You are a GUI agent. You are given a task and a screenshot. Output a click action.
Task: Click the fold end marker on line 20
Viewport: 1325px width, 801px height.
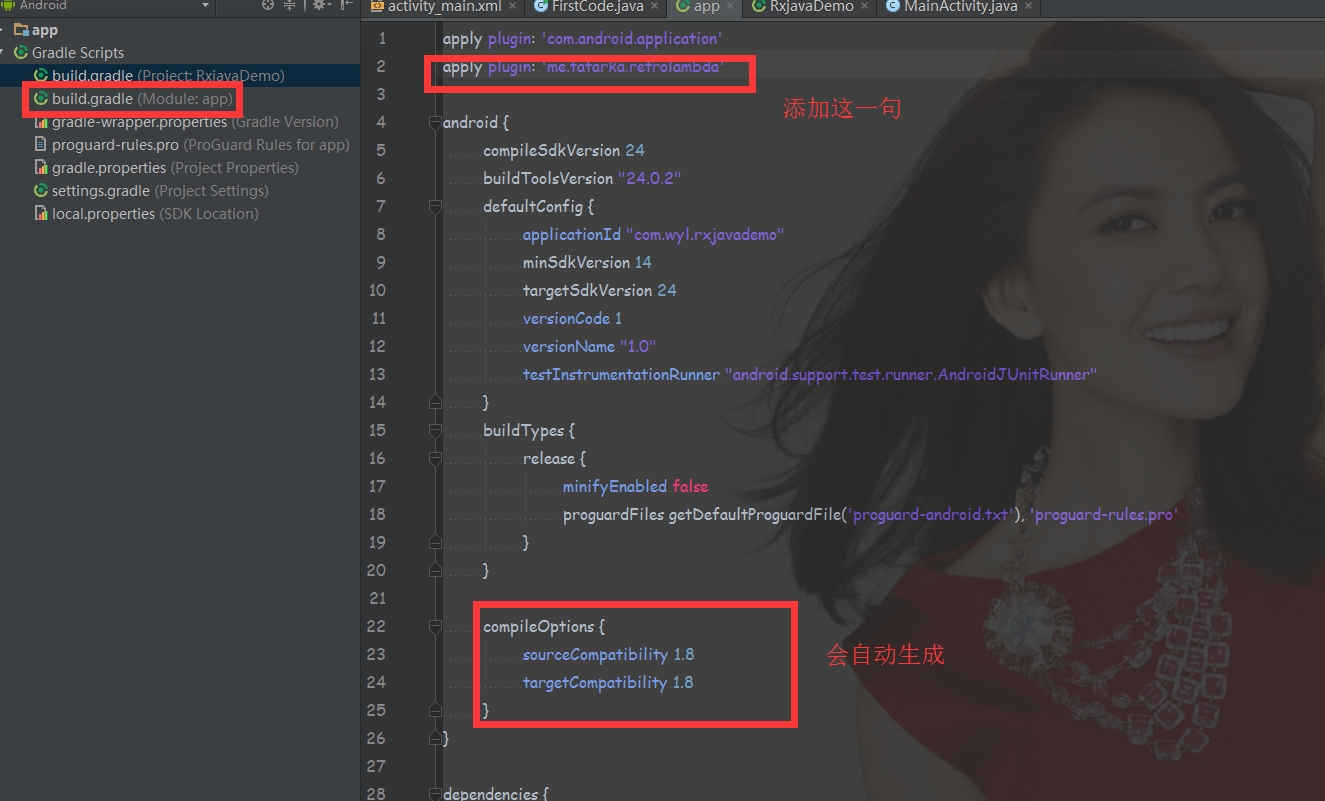point(435,570)
